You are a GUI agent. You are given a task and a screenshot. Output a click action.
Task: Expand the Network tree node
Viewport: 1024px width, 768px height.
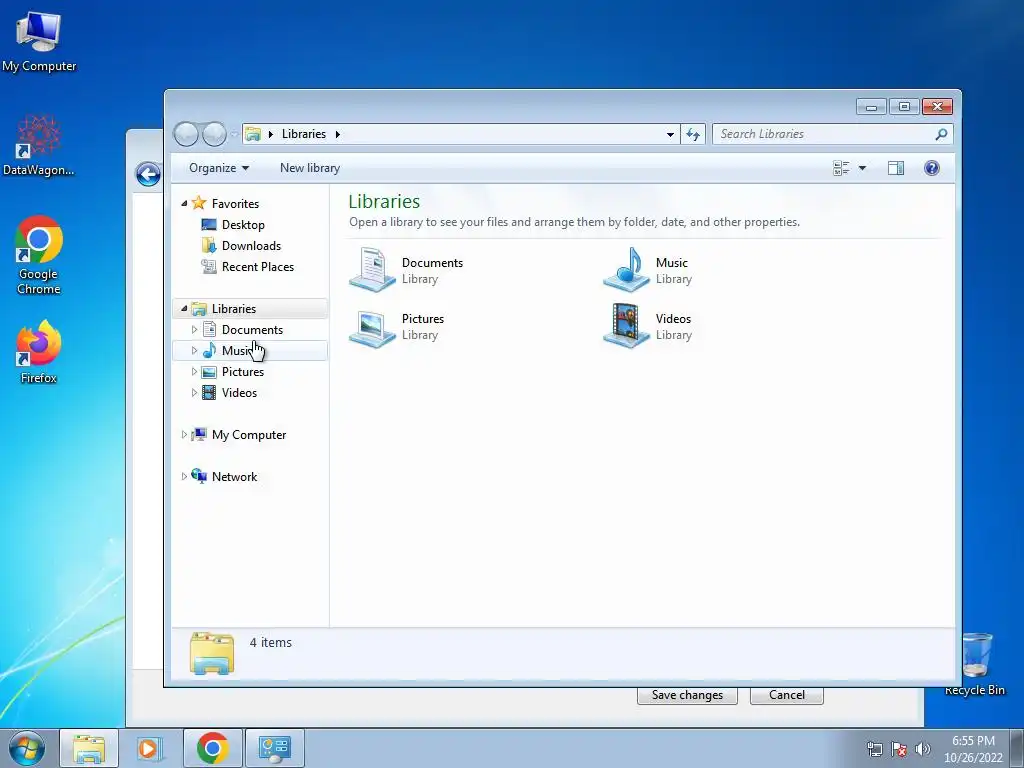coord(184,477)
